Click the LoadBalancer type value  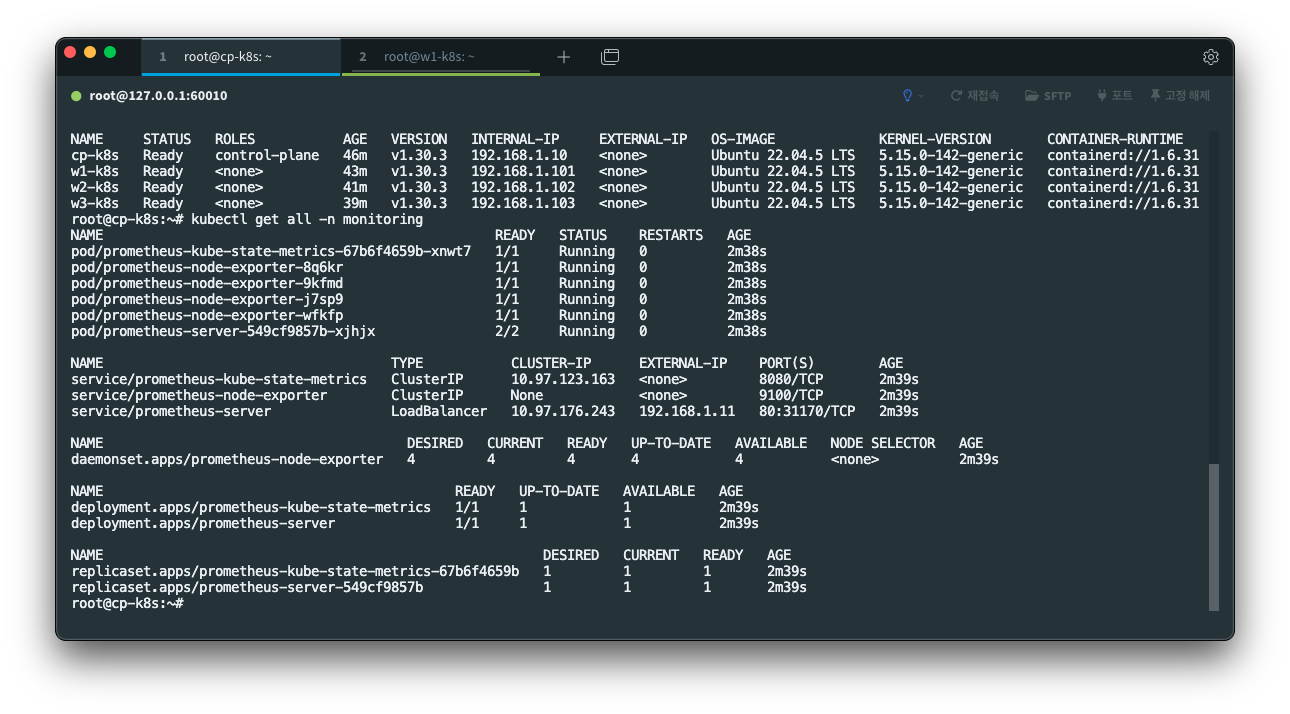[x=439, y=411]
